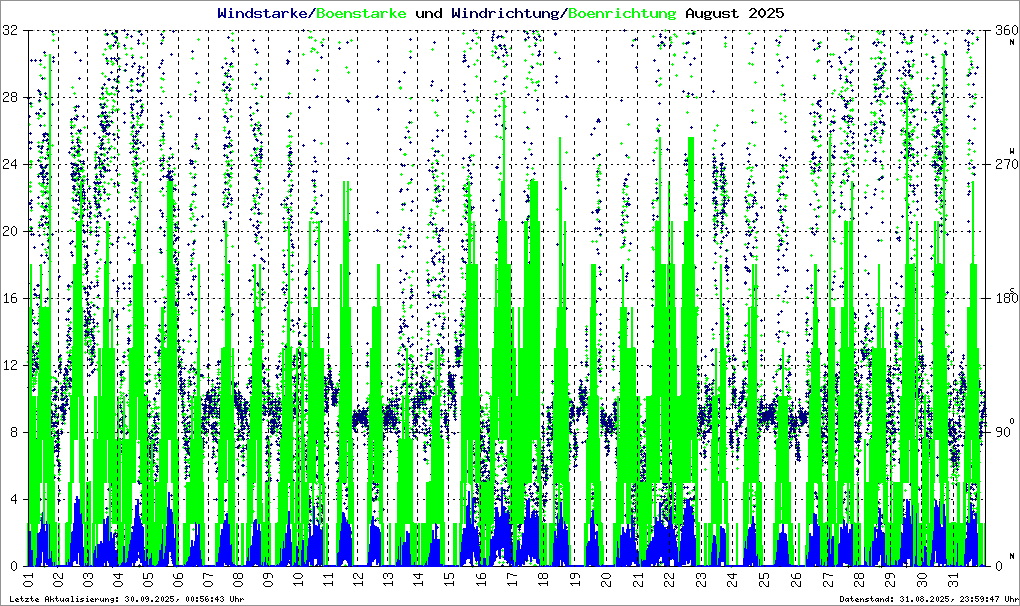Click the "Datenstand" timestamp in footer
1020x606 pixels.
pyautogui.click(x=929, y=599)
